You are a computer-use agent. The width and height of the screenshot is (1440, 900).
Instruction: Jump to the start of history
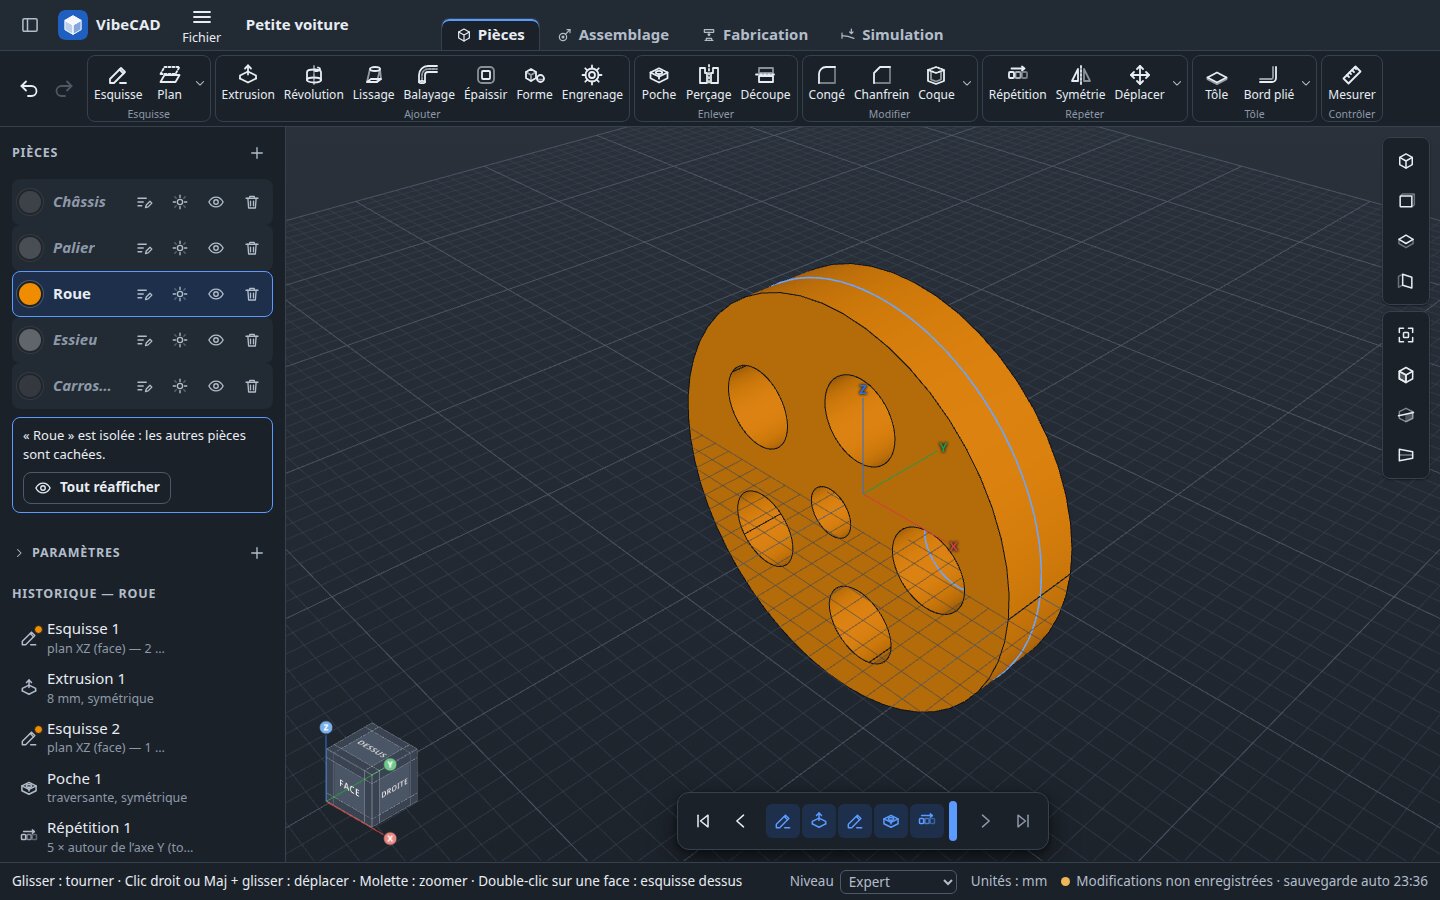[x=703, y=821]
